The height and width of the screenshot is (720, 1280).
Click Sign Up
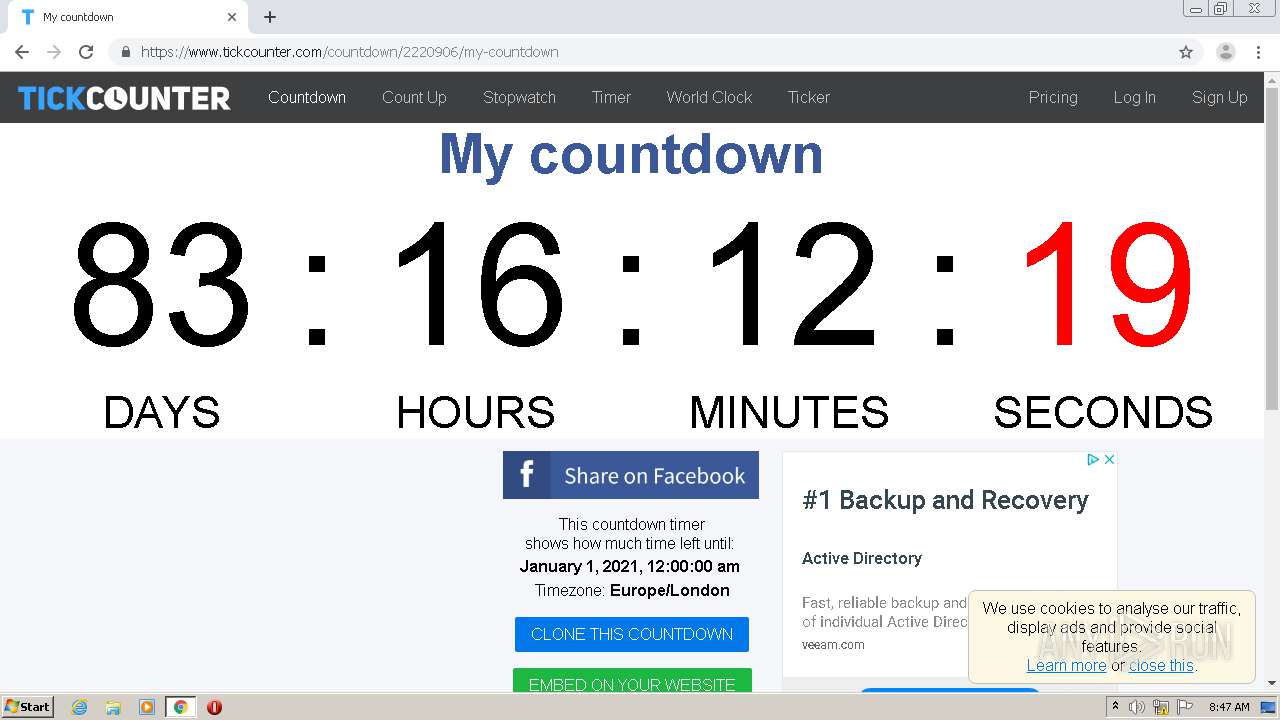point(1220,97)
